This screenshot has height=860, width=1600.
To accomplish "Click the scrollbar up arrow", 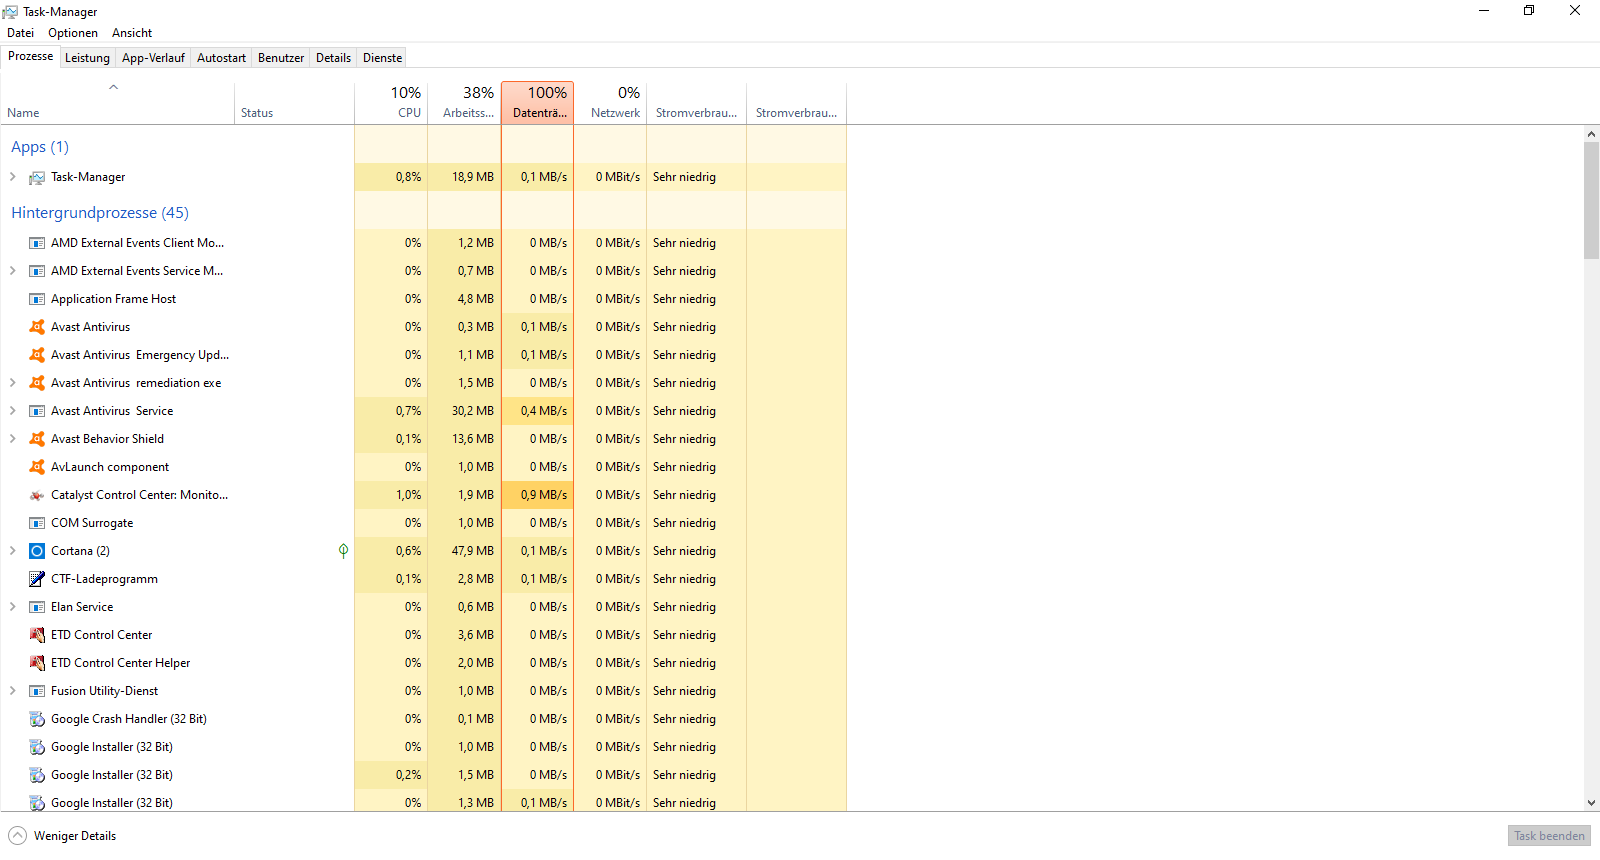I will coord(1592,134).
